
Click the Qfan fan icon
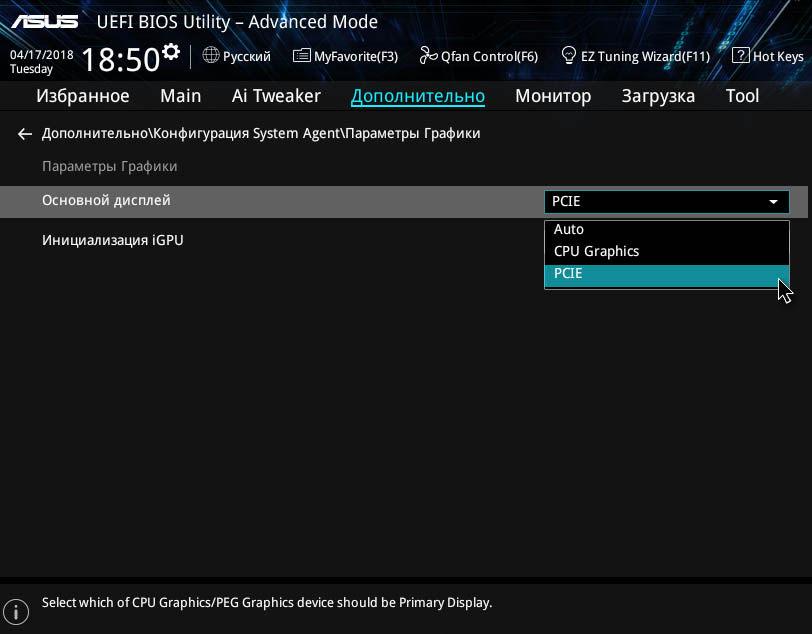coord(428,55)
